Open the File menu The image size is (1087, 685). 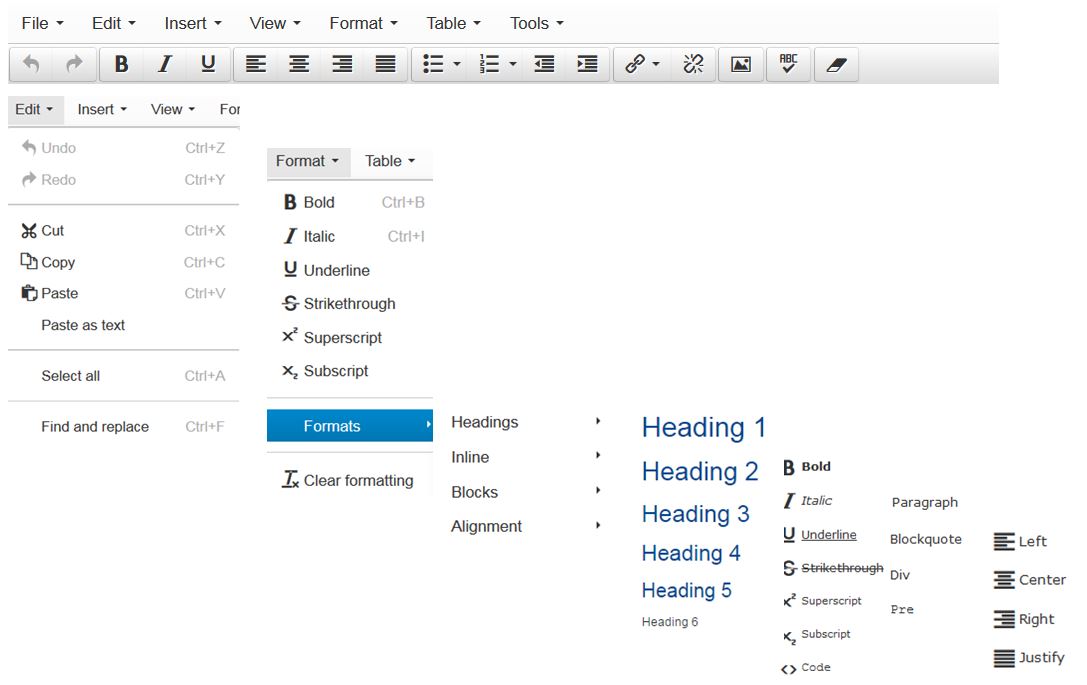coord(42,24)
